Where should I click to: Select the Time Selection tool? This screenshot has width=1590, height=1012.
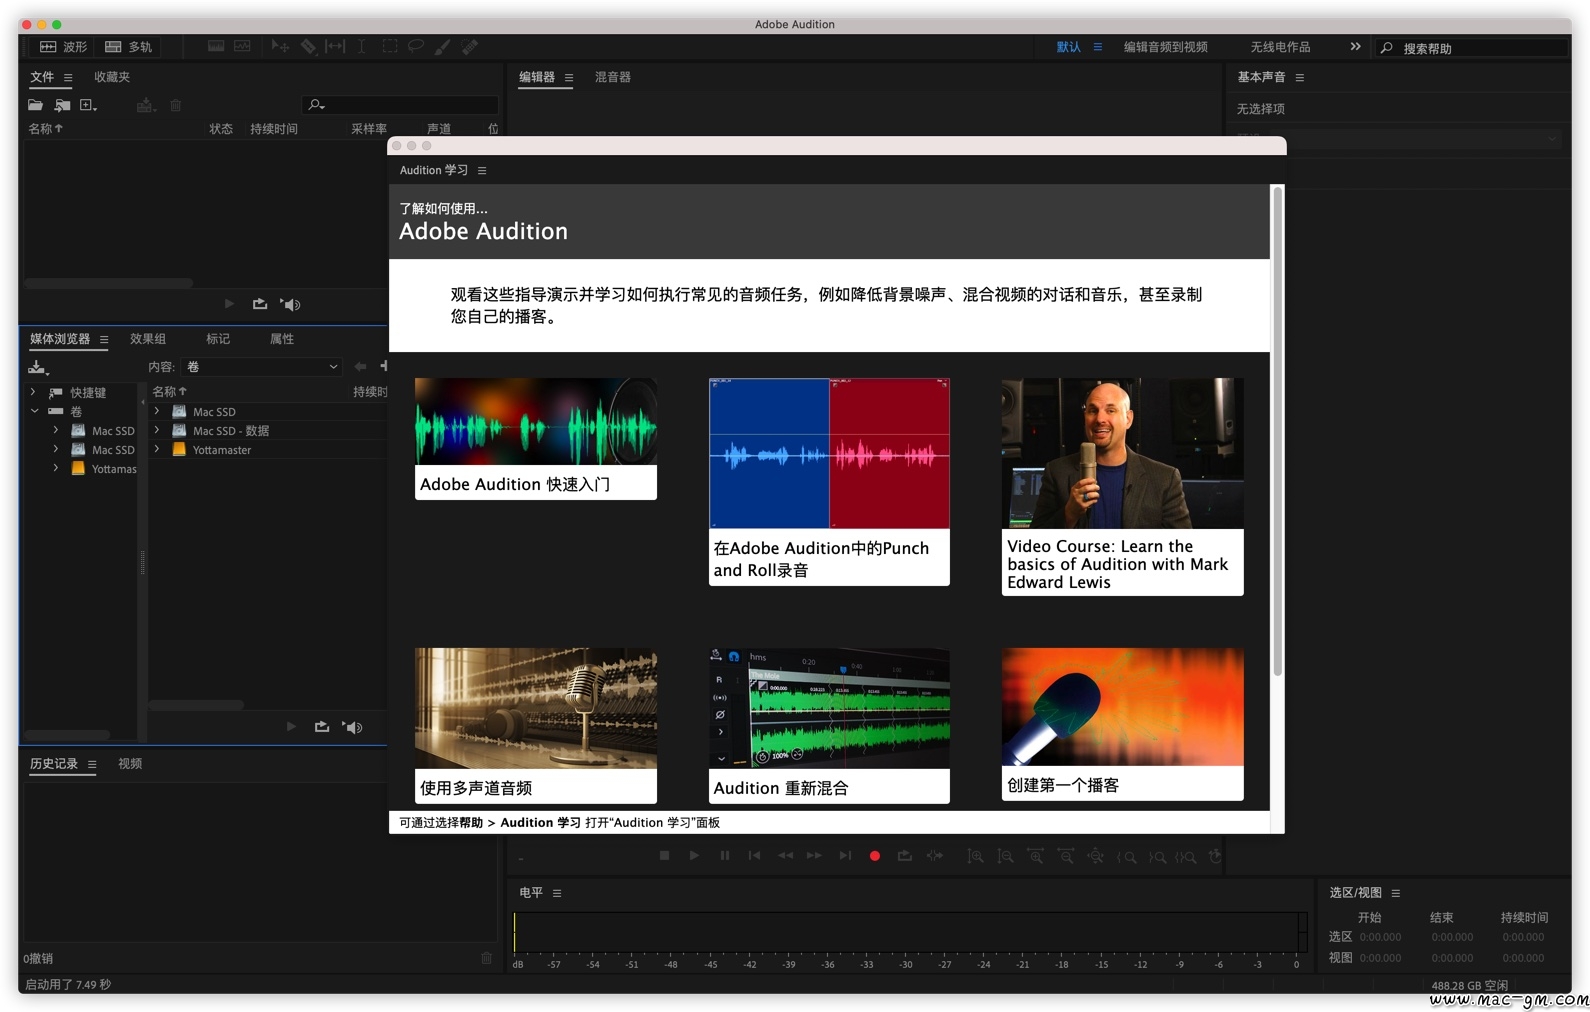click(x=362, y=47)
